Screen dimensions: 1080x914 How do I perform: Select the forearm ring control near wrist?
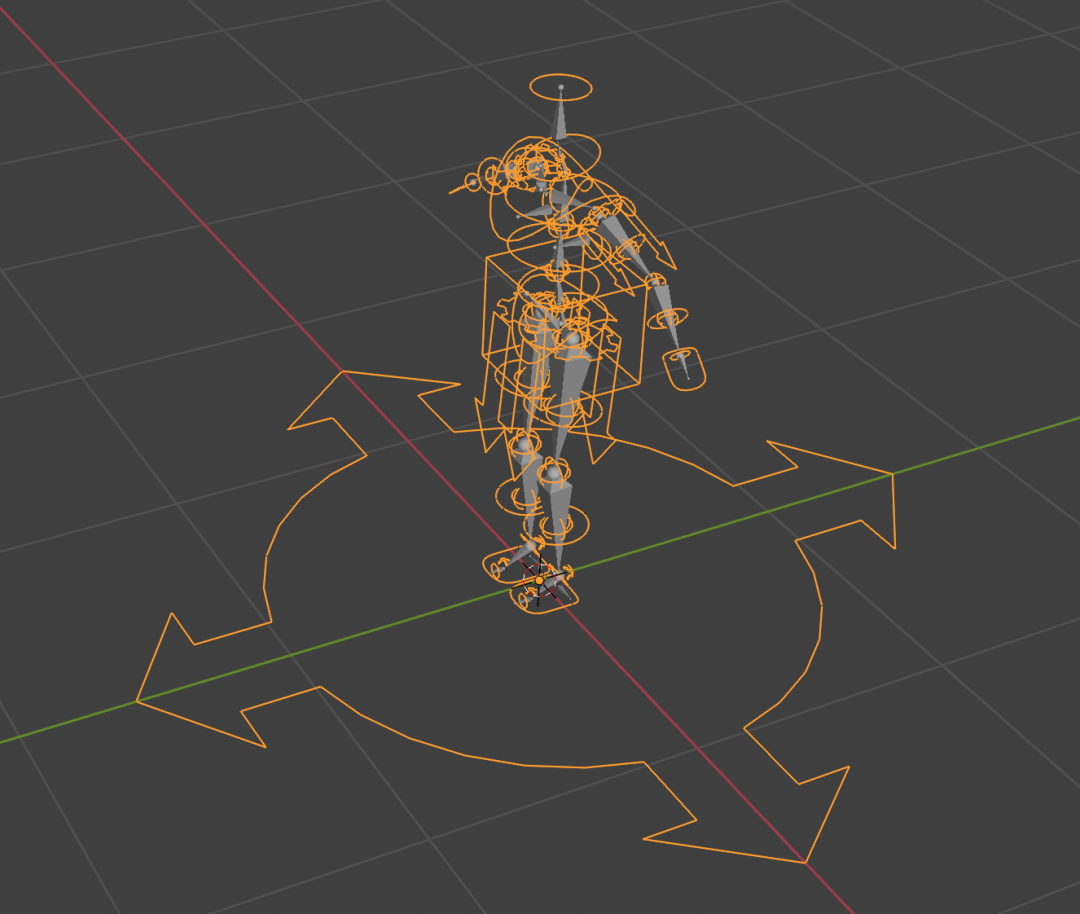(667, 318)
